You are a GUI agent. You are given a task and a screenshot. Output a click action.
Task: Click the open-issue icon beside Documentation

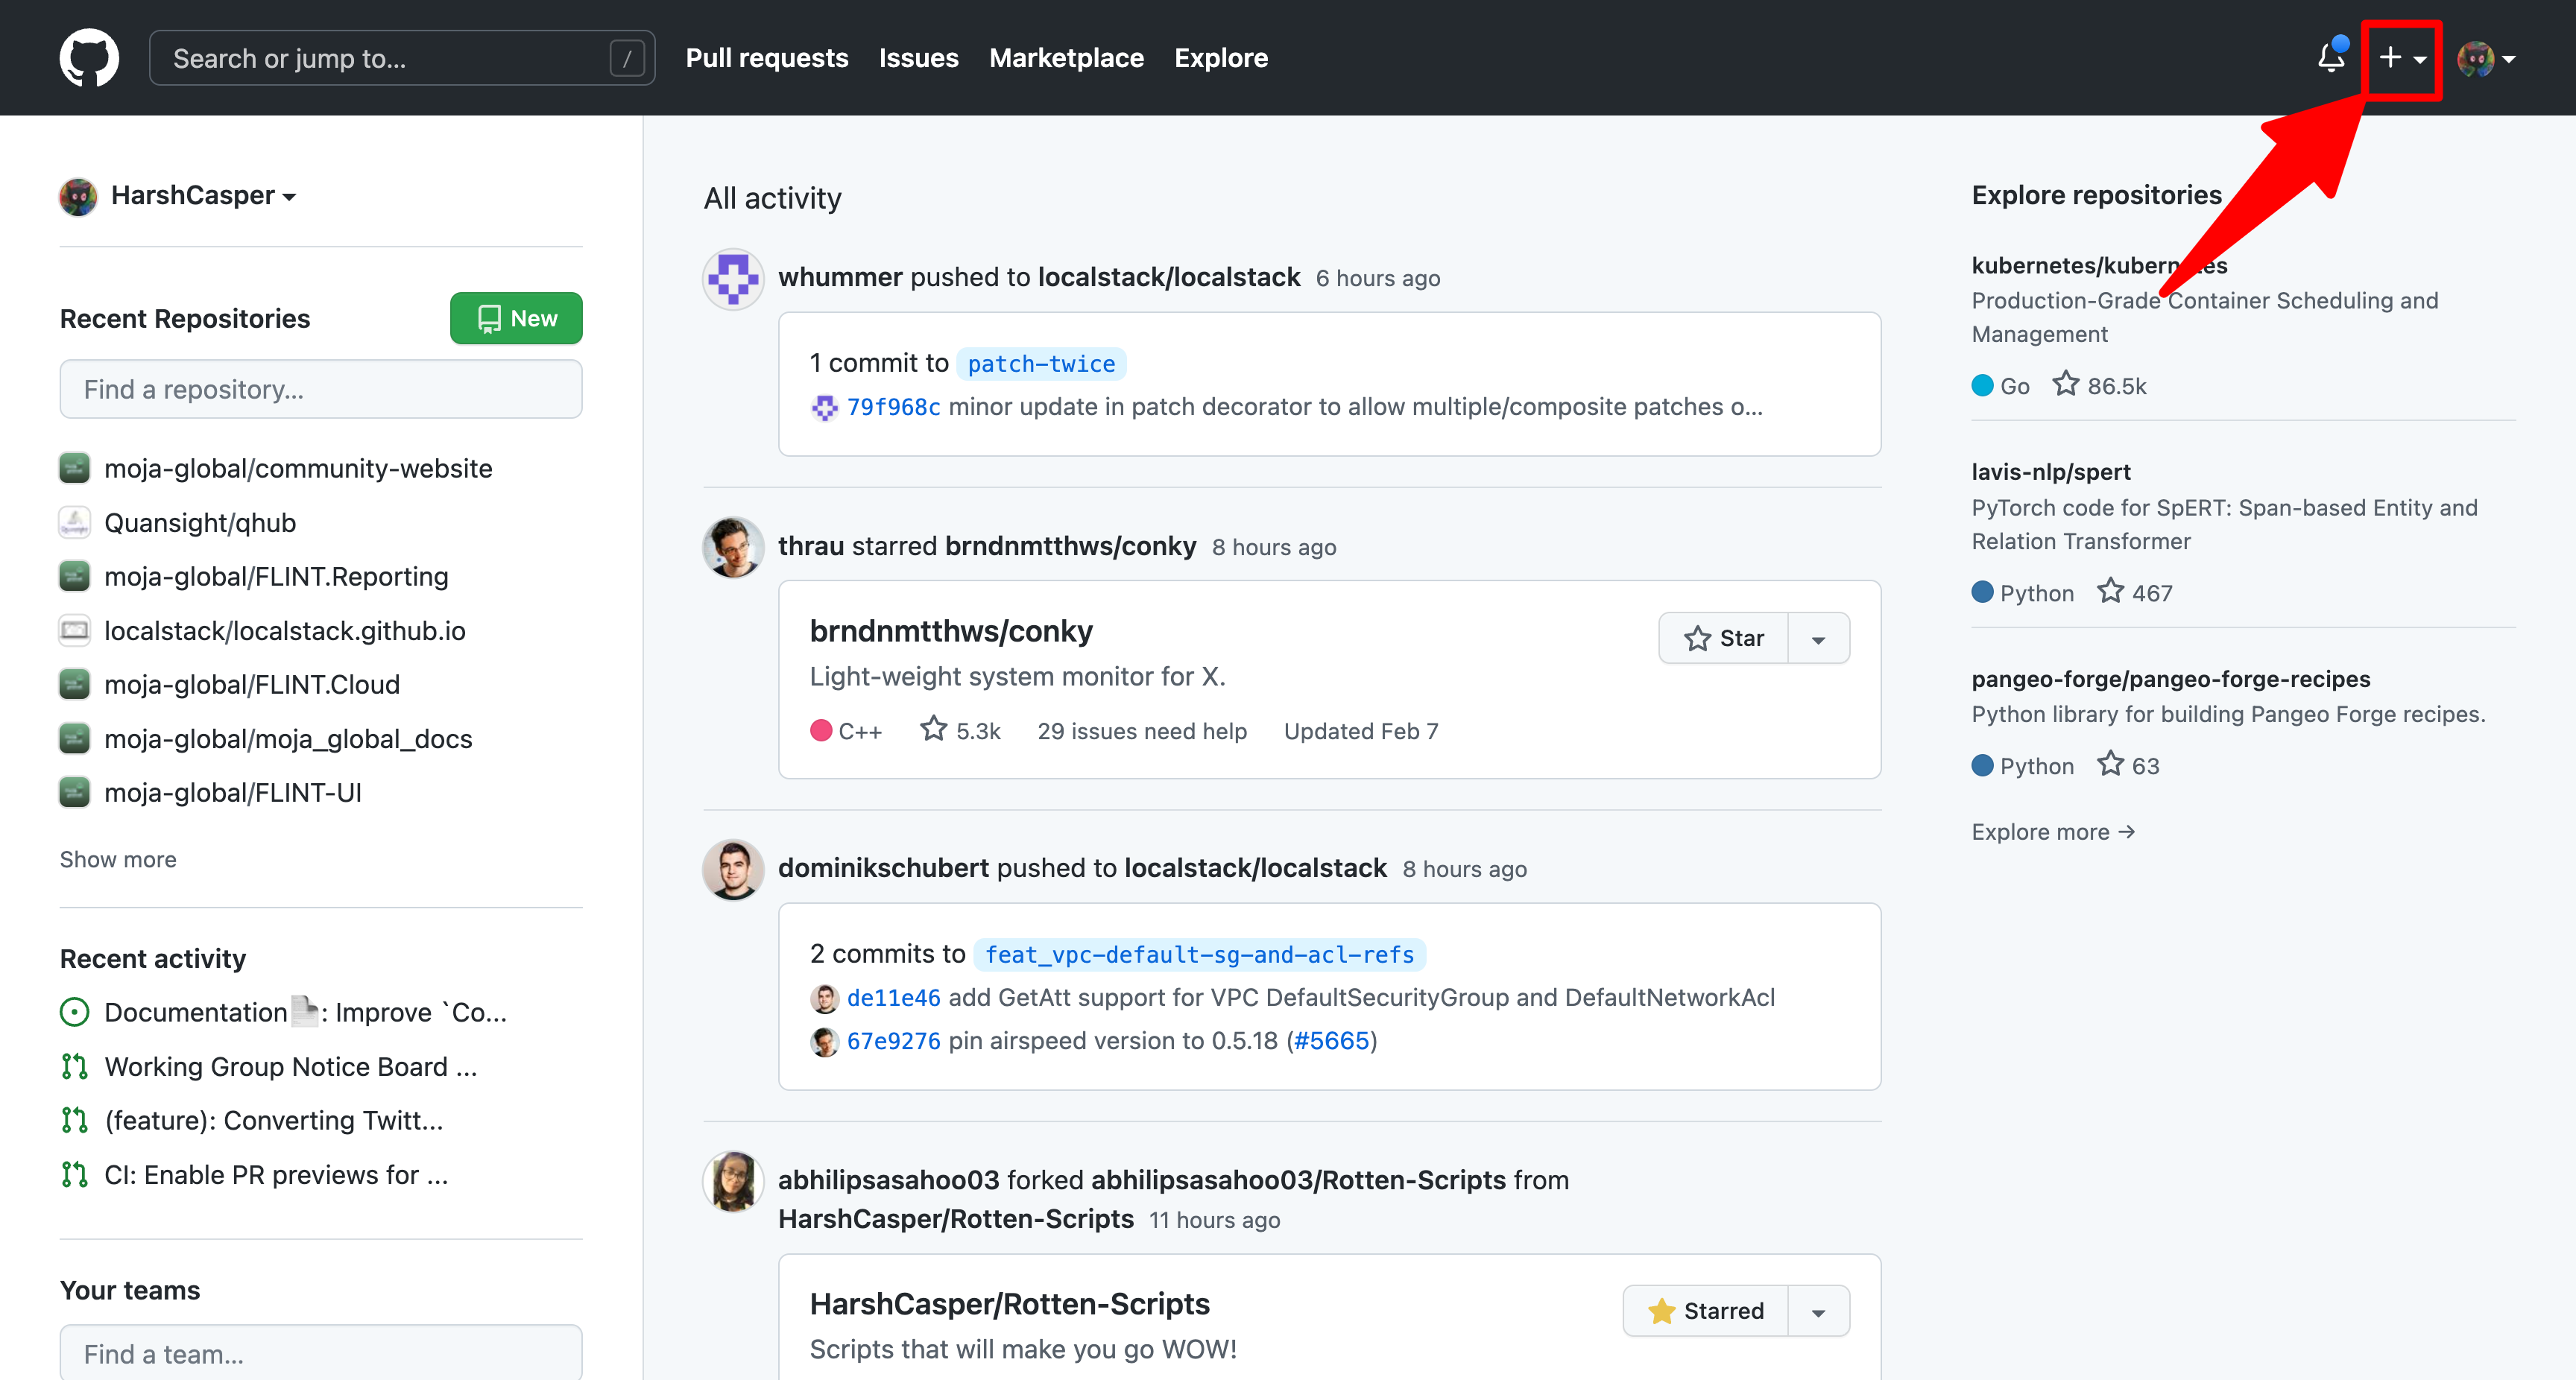coord(75,1012)
